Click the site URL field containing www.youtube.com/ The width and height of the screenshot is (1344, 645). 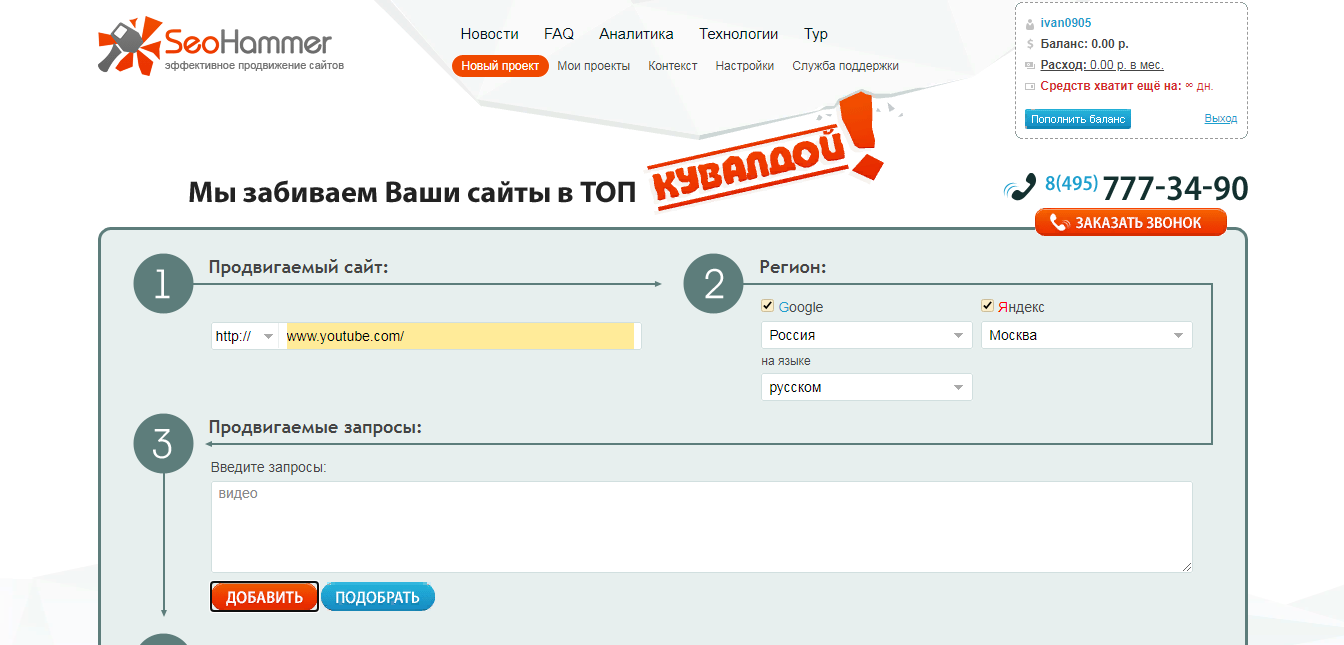click(460, 336)
